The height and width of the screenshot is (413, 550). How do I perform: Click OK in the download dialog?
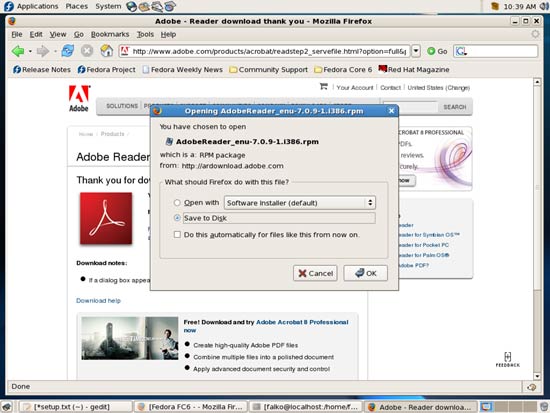[x=365, y=273]
